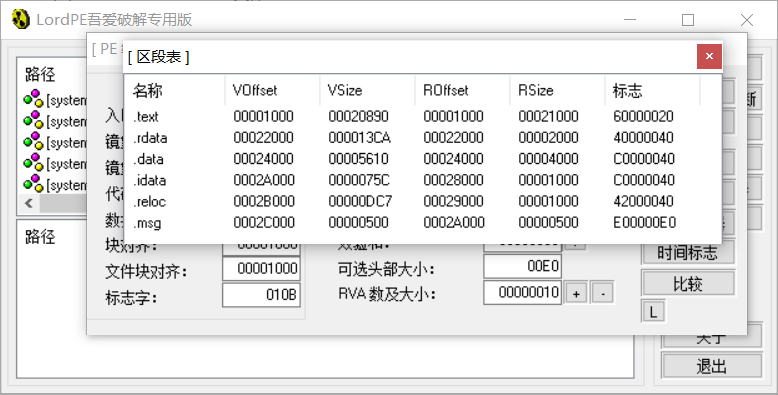Click the minus button beside RVA 数及大小
The height and width of the screenshot is (395, 778).
click(x=603, y=293)
